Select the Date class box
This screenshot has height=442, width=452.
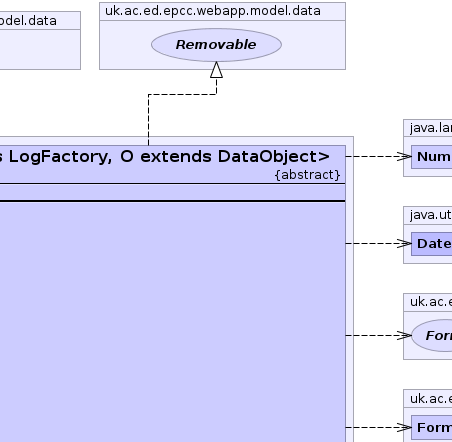(432, 244)
